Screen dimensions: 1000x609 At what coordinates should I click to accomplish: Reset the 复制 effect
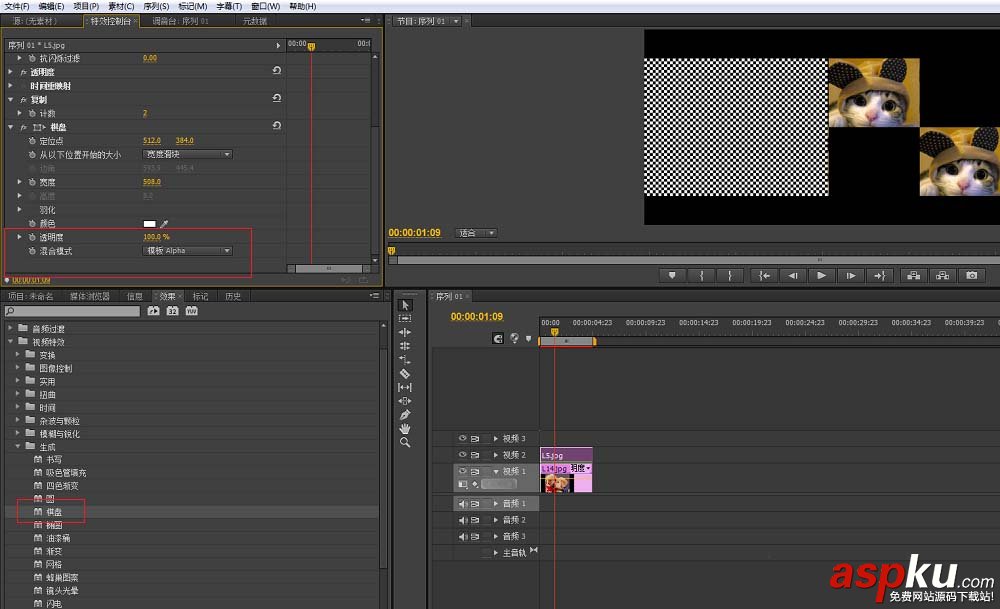point(277,98)
